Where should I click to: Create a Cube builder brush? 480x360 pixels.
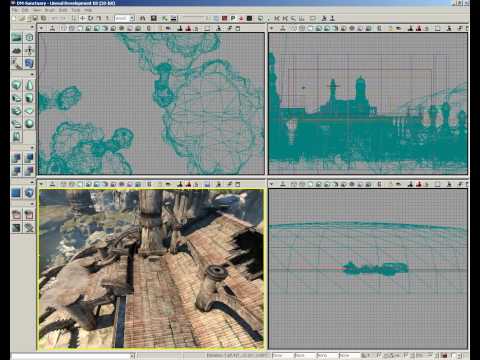point(17,85)
